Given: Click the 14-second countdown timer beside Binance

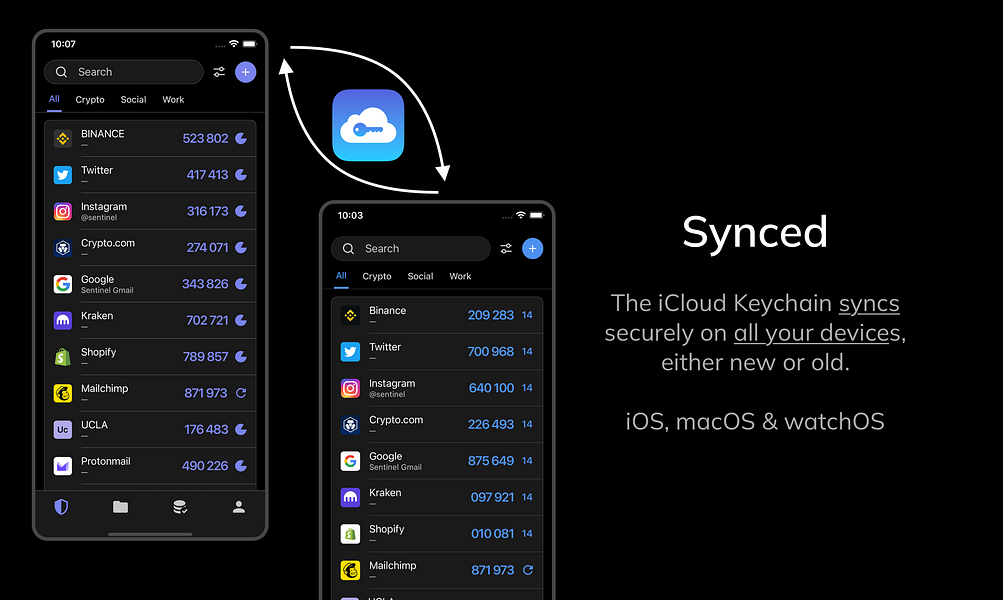Looking at the screenshot, I should (x=527, y=315).
